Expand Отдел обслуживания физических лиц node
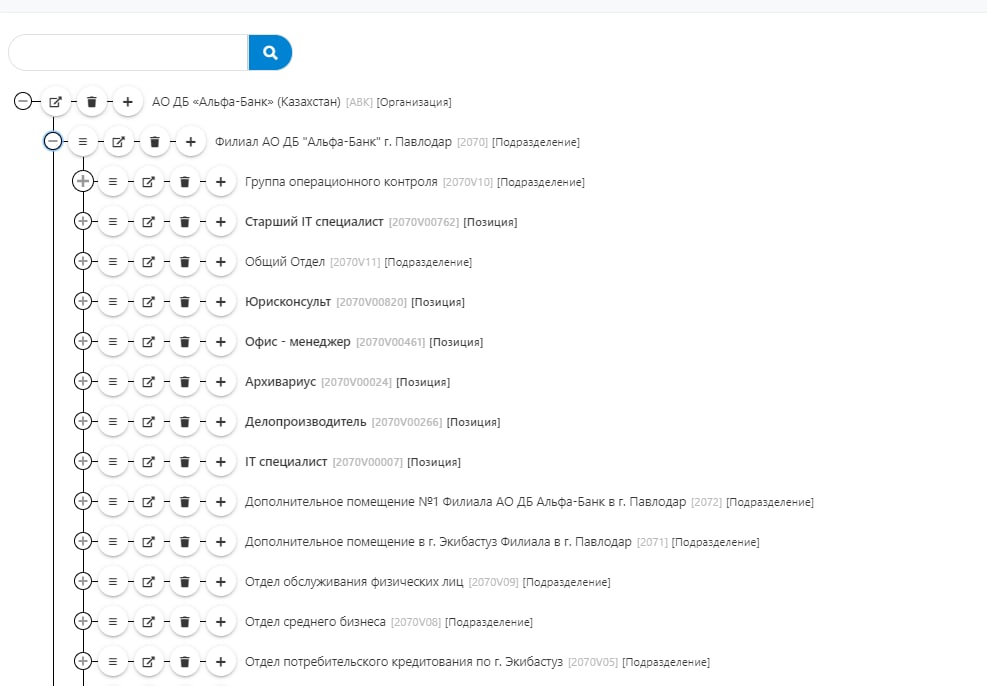Viewport: 987px width, 686px height. click(x=82, y=581)
